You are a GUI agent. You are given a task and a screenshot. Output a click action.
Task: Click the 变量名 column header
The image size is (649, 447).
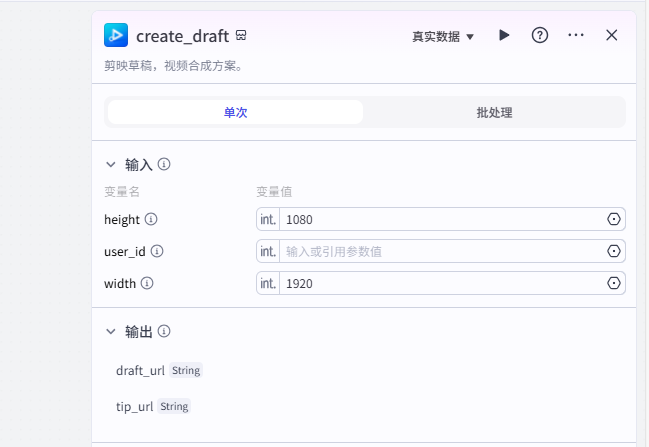tap(122, 192)
